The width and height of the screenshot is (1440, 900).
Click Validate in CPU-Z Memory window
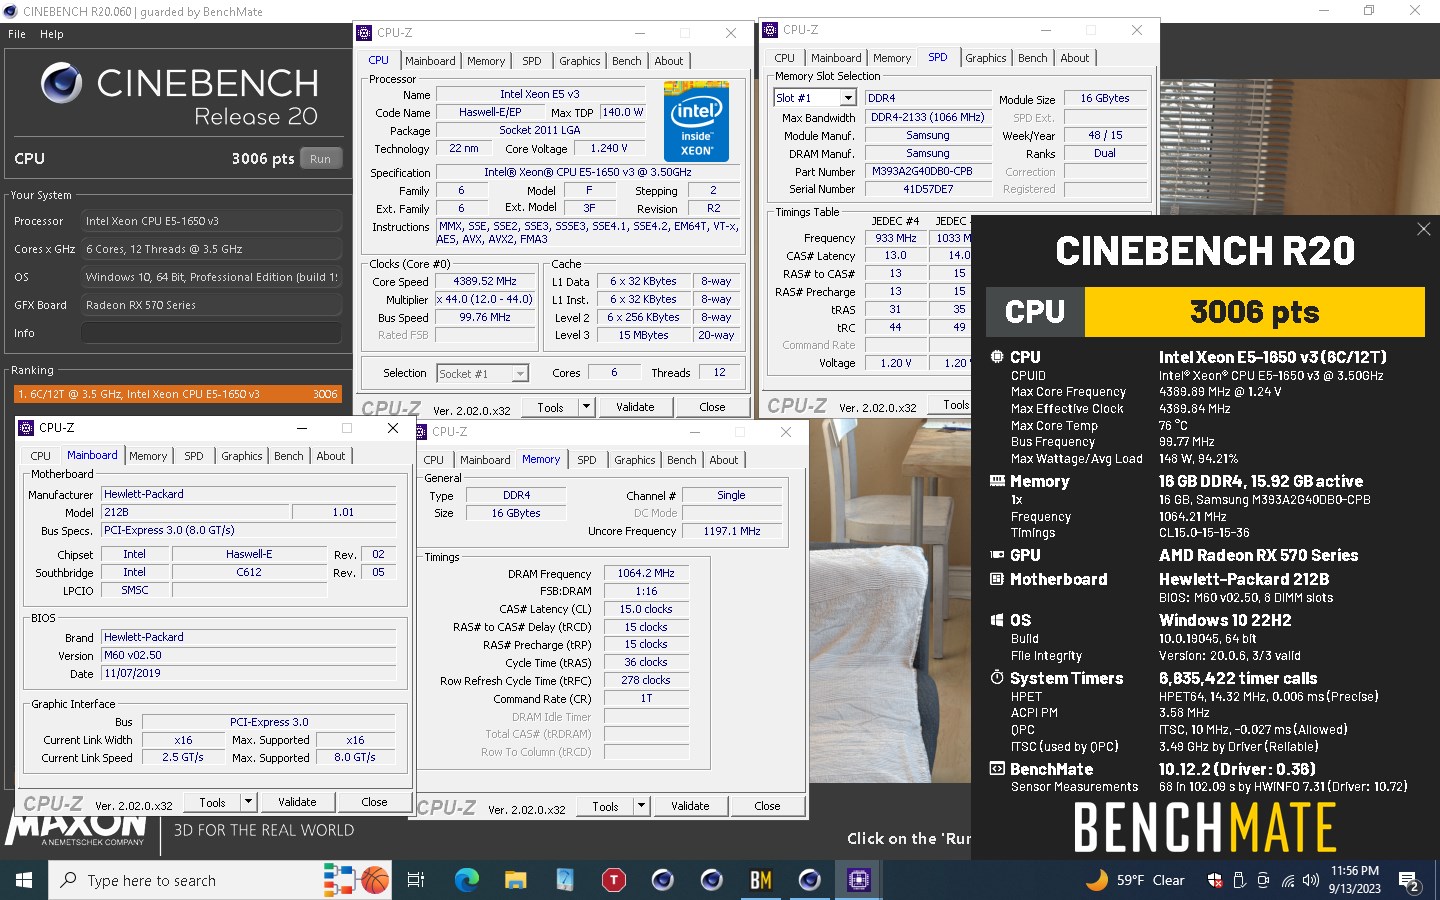tap(690, 806)
